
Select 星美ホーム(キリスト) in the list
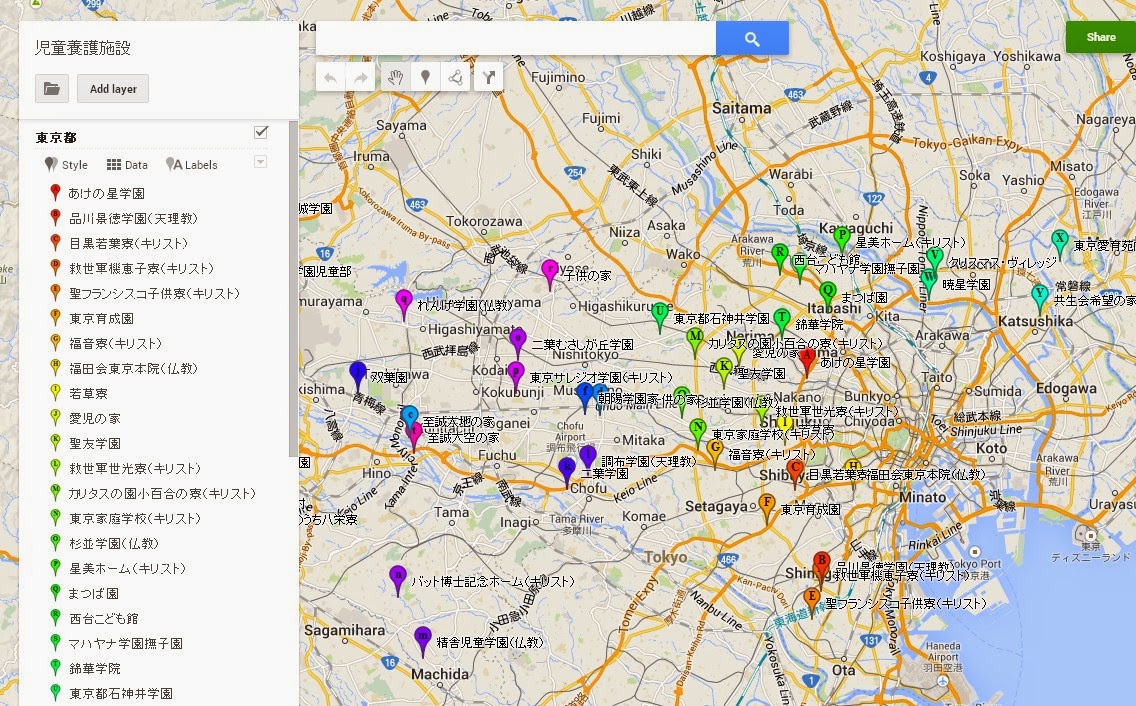tap(128, 568)
